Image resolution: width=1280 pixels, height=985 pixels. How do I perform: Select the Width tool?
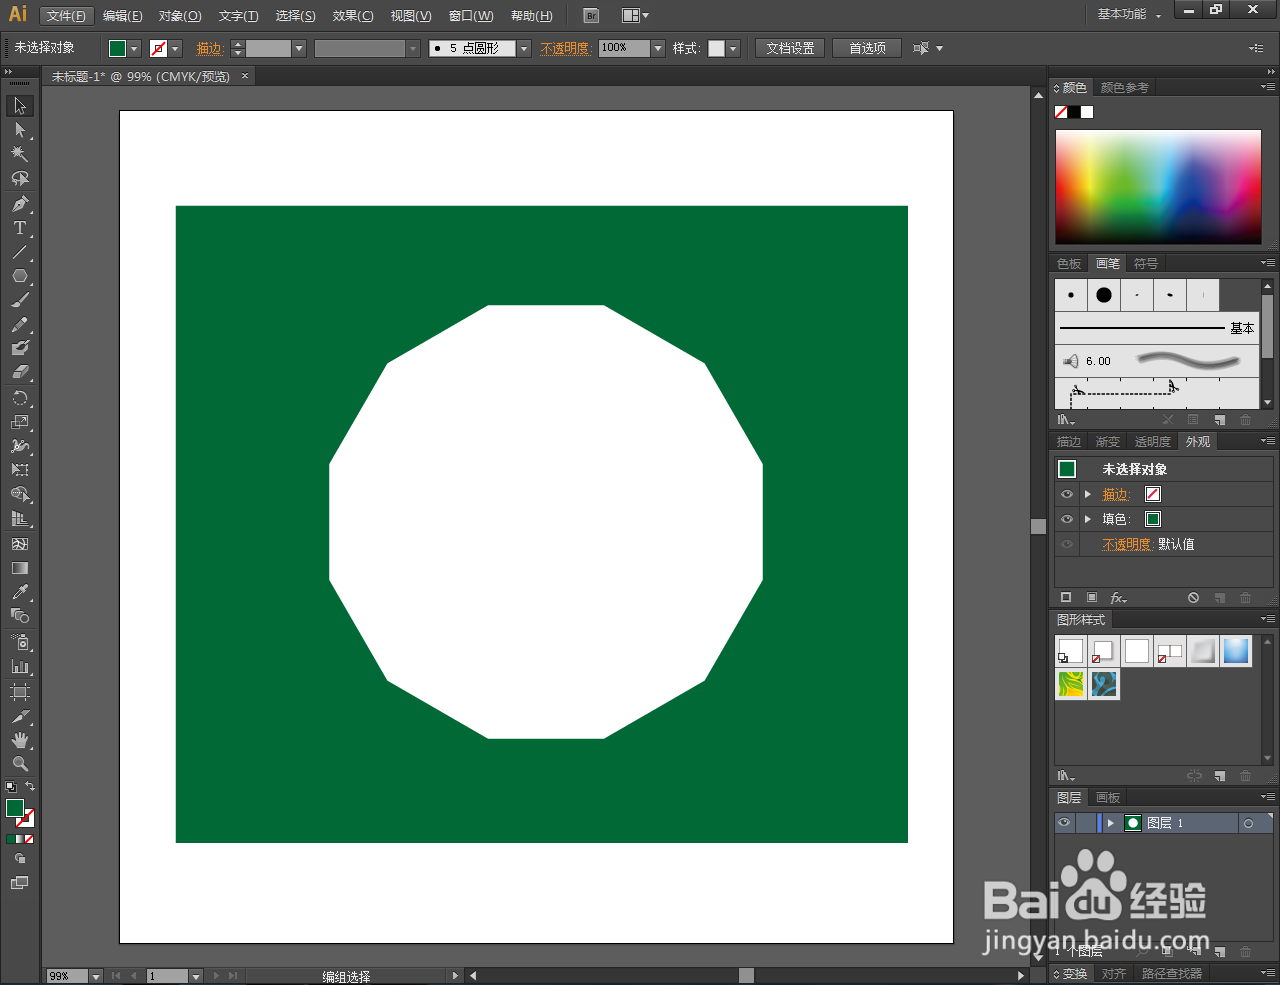coord(20,446)
